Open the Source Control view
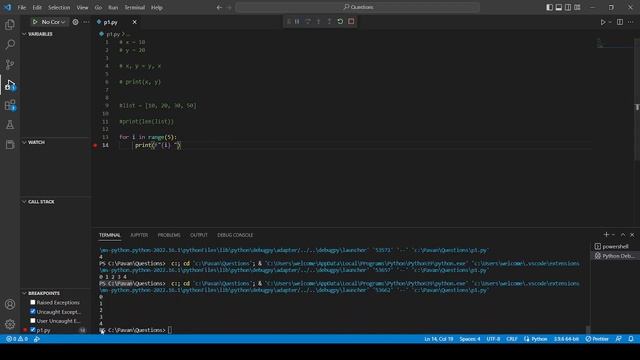This screenshot has width=640, height=360. tap(10, 64)
